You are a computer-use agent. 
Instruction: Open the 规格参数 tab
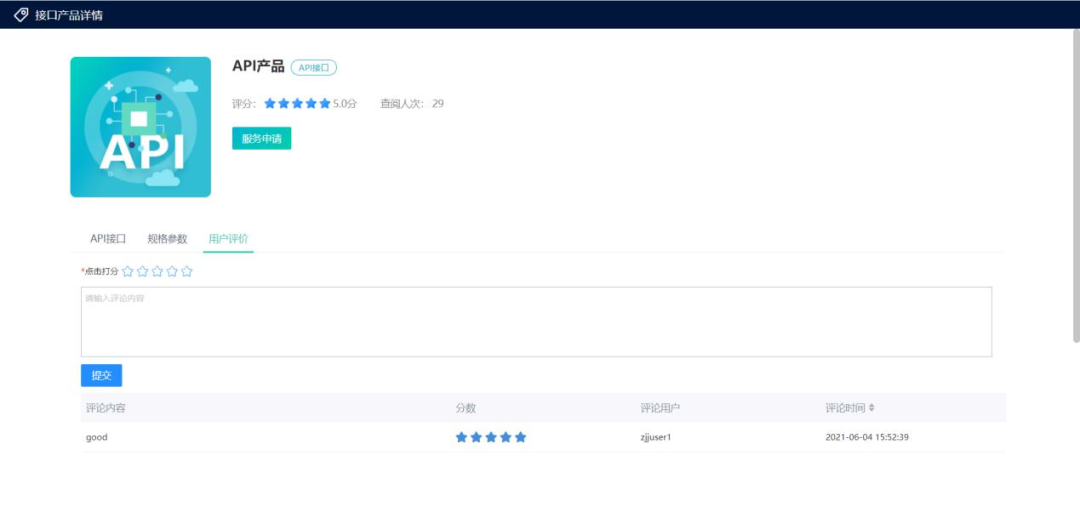pyautogui.click(x=167, y=239)
